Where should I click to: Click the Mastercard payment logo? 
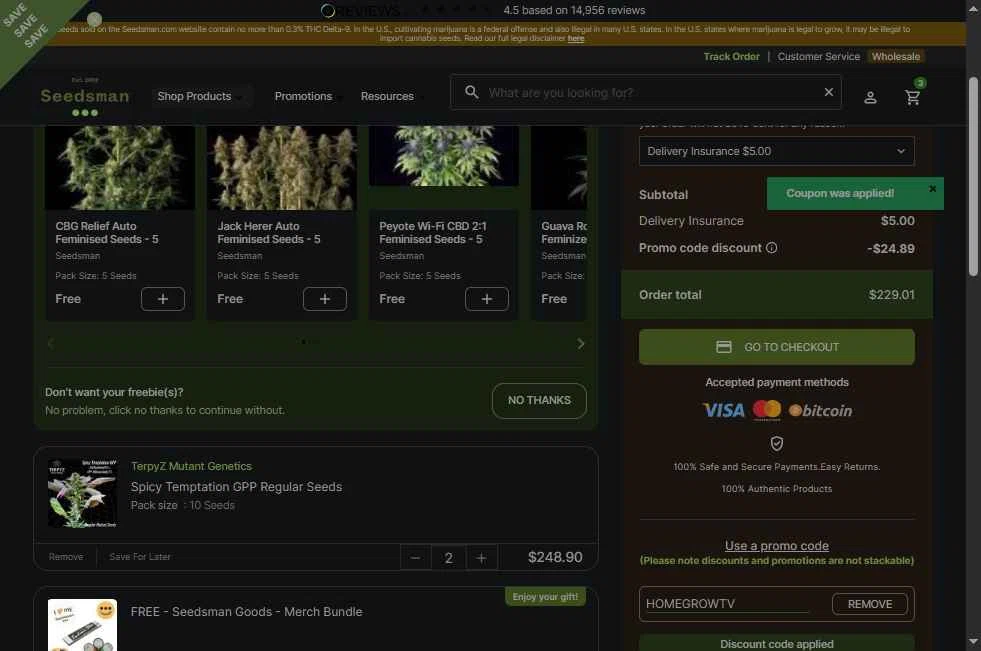(766, 410)
